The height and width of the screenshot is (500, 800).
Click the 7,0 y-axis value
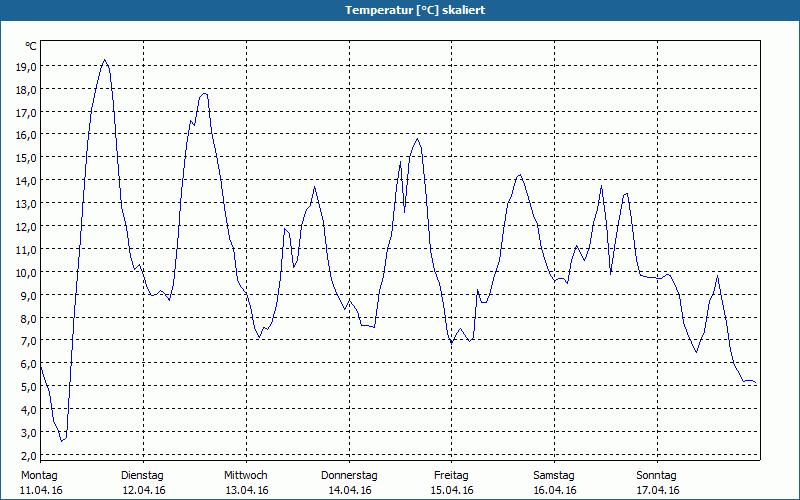point(29,341)
